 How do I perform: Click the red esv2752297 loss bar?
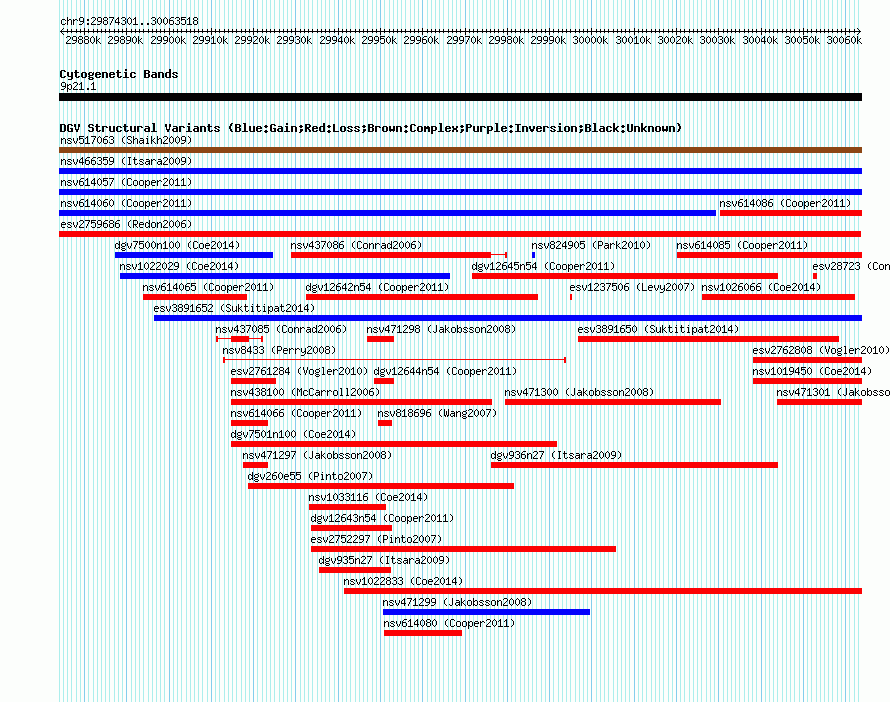[x=463, y=549]
